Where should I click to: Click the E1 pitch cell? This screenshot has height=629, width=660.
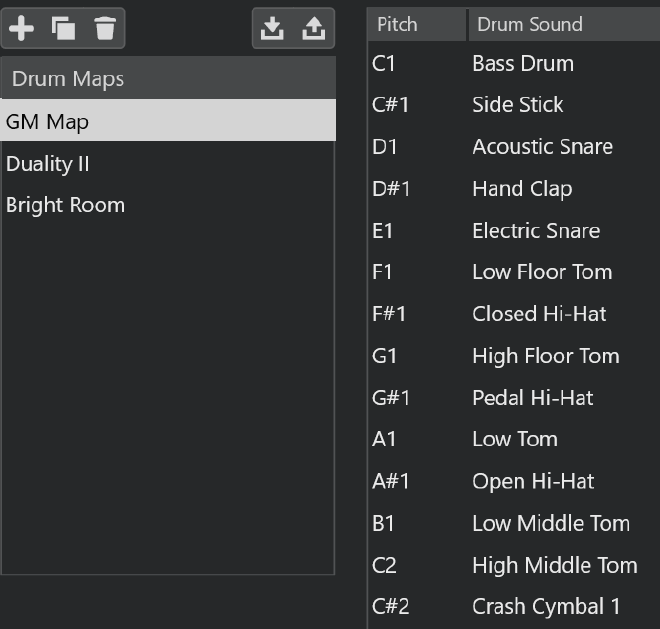coord(383,230)
